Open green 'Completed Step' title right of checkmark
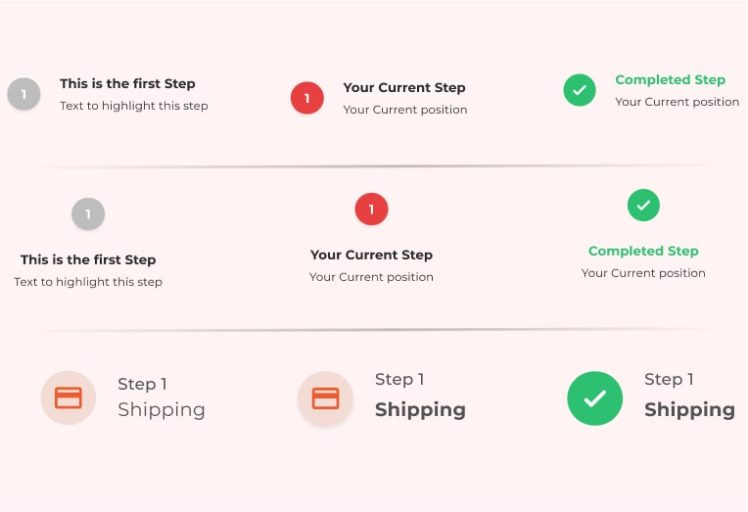 [x=670, y=80]
